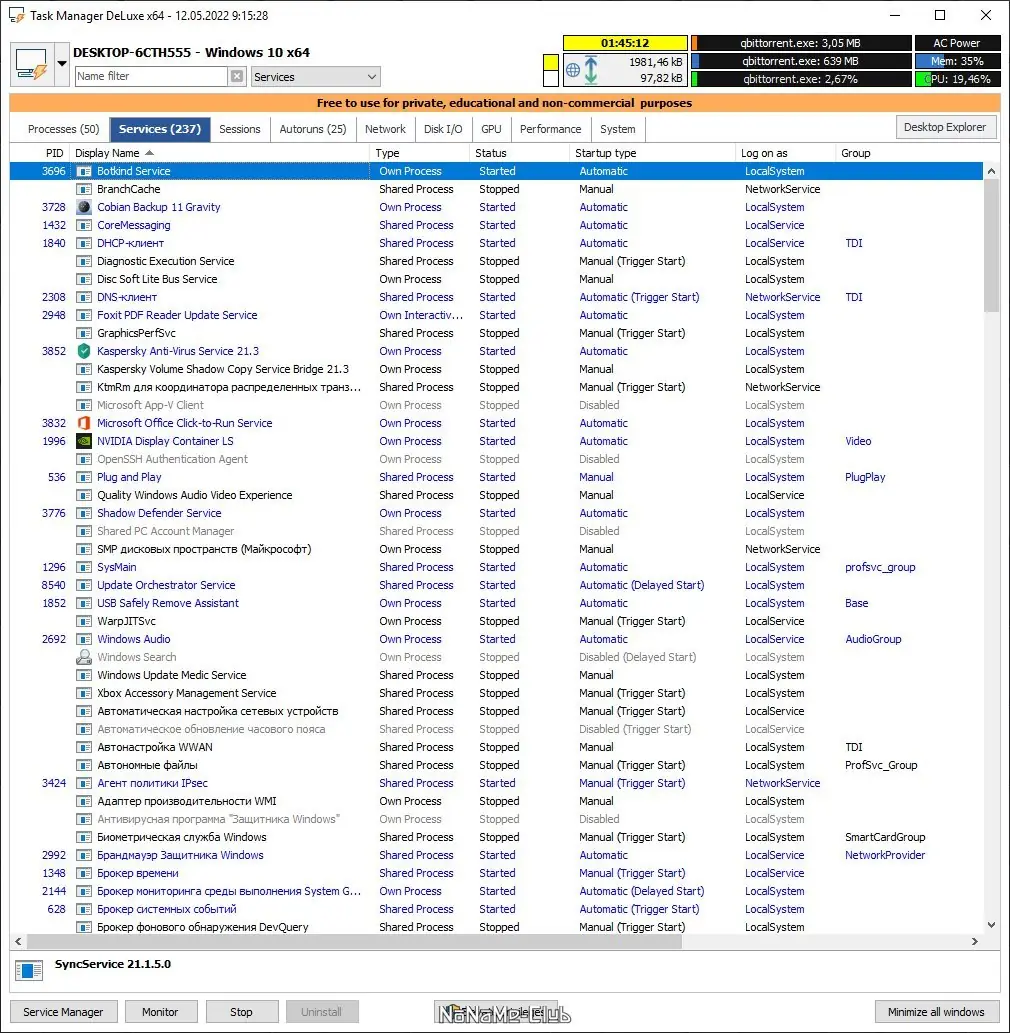Clear the Name filter with the X icon

[237, 76]
